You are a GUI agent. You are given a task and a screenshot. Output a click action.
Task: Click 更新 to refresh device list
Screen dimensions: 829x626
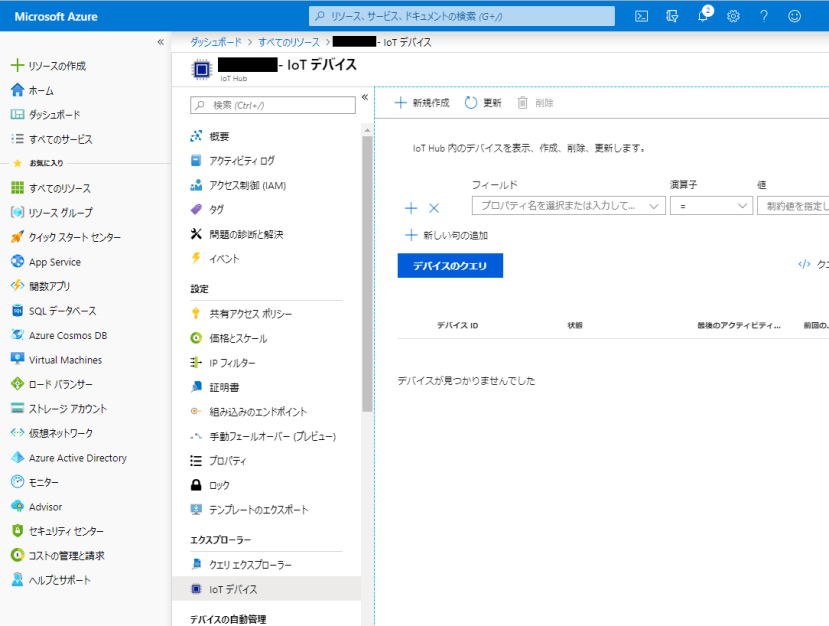coord(483,103)
